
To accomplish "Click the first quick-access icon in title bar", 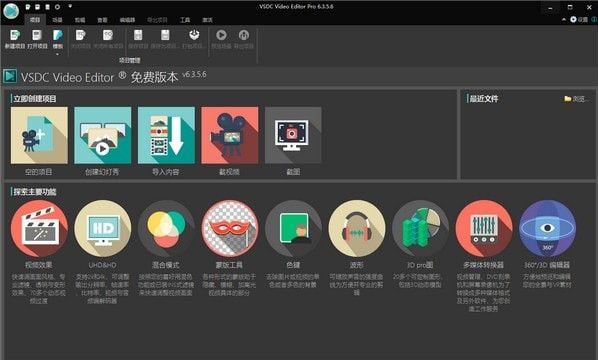I will (28, 7).
